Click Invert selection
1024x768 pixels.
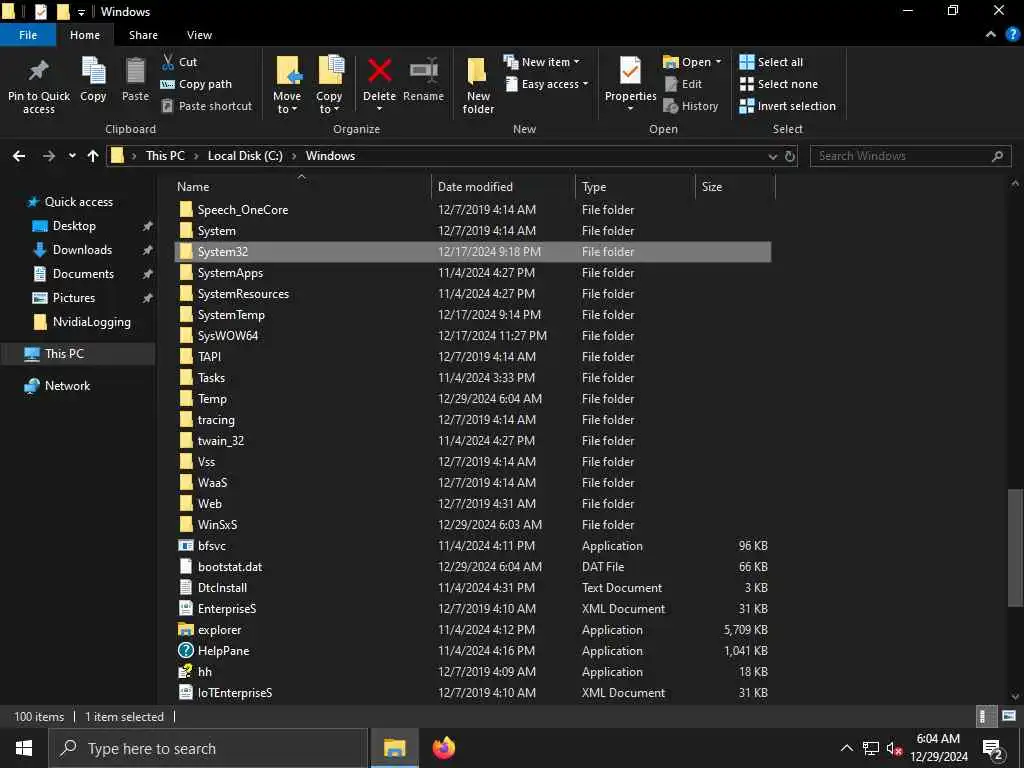[788, 106]
